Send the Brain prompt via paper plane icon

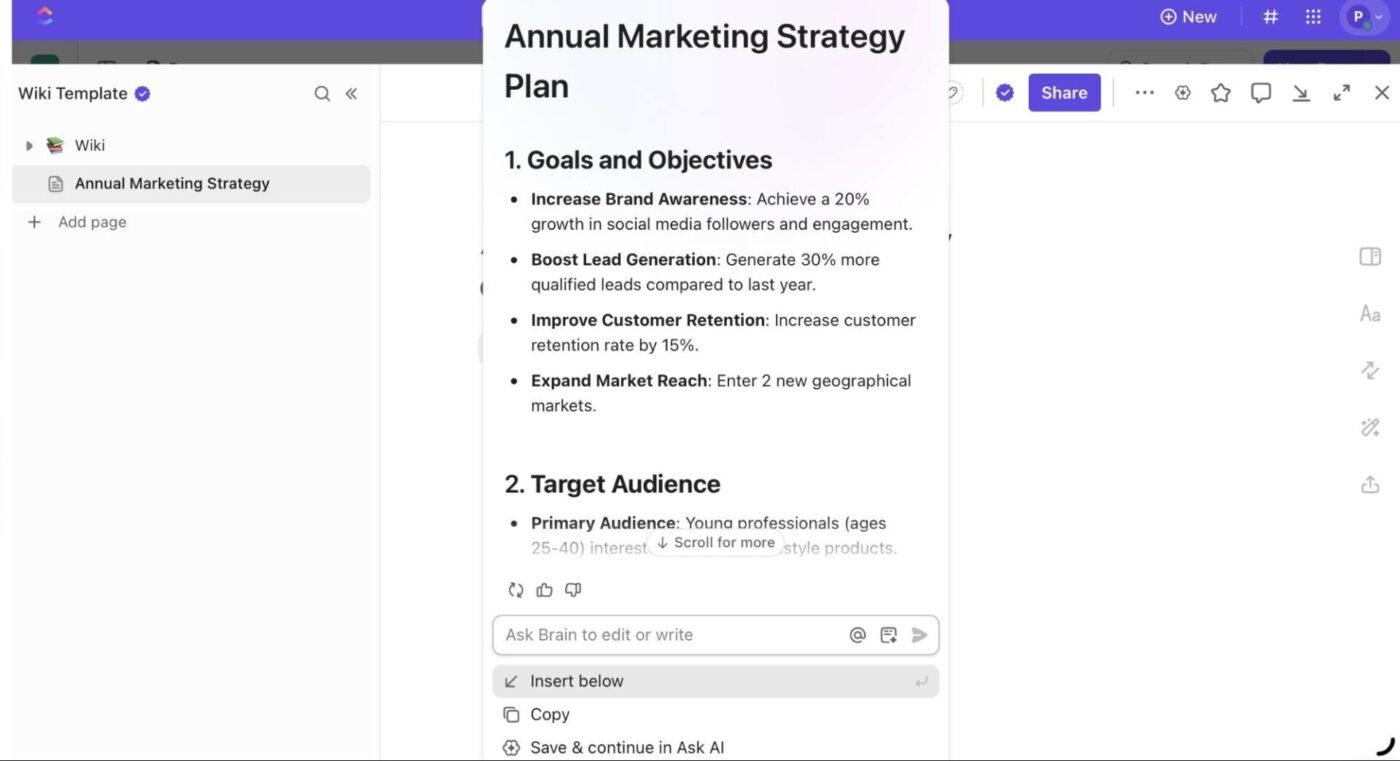(x=919, y=634)
